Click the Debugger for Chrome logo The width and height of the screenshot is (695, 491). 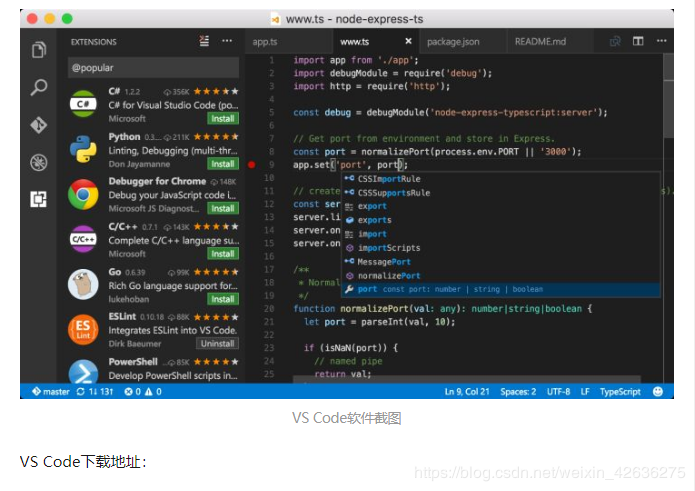(x=83, y=195)
